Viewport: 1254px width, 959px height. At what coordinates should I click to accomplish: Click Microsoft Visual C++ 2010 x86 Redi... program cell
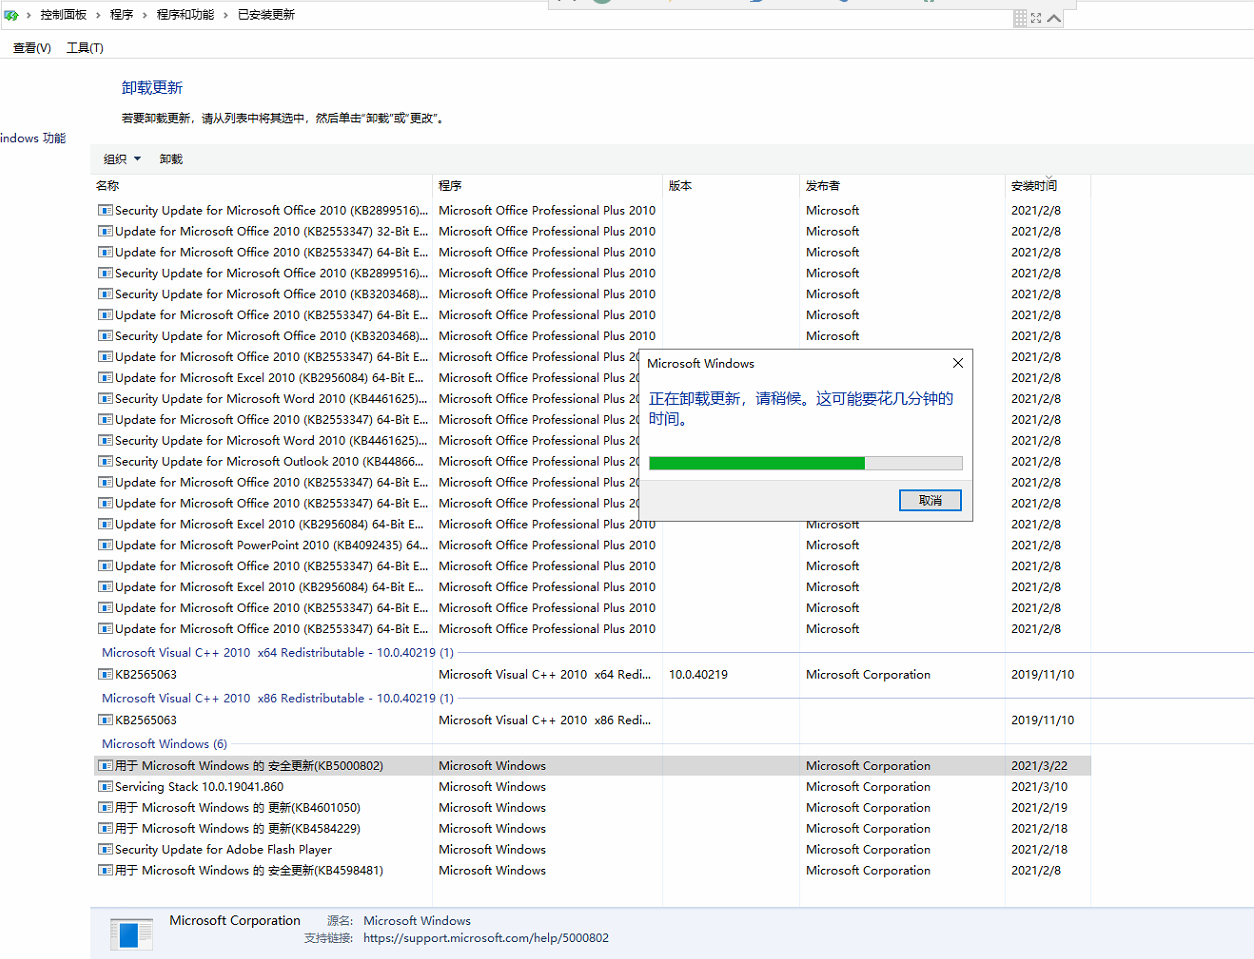click(545, 720)
